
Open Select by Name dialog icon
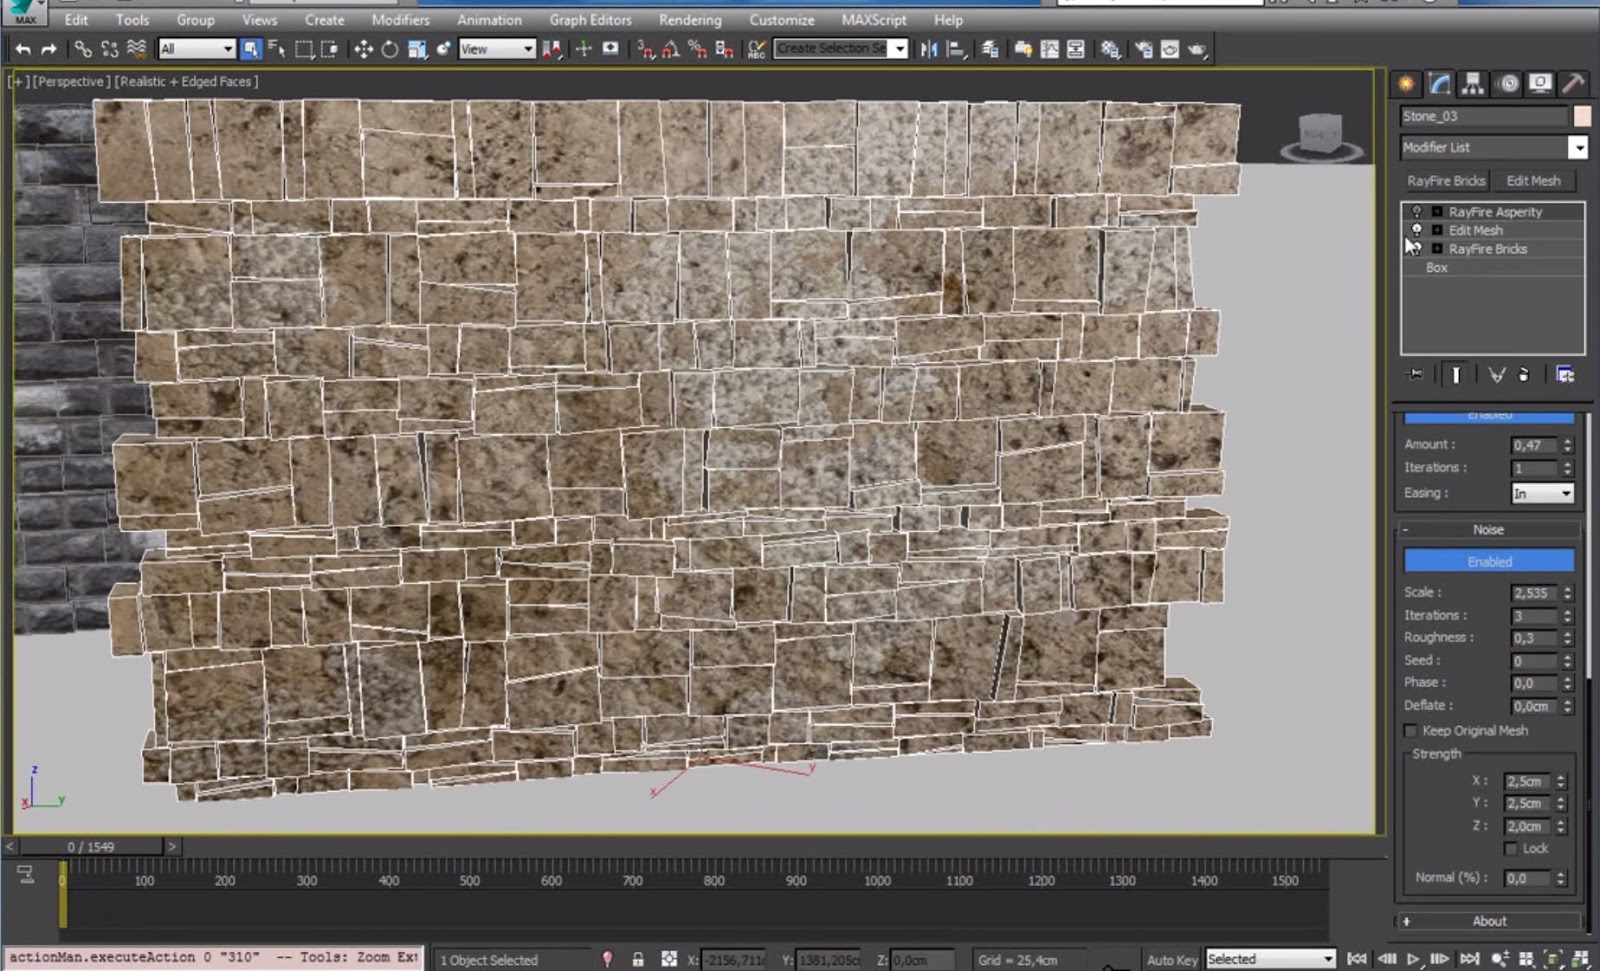[x=277, y=49]
